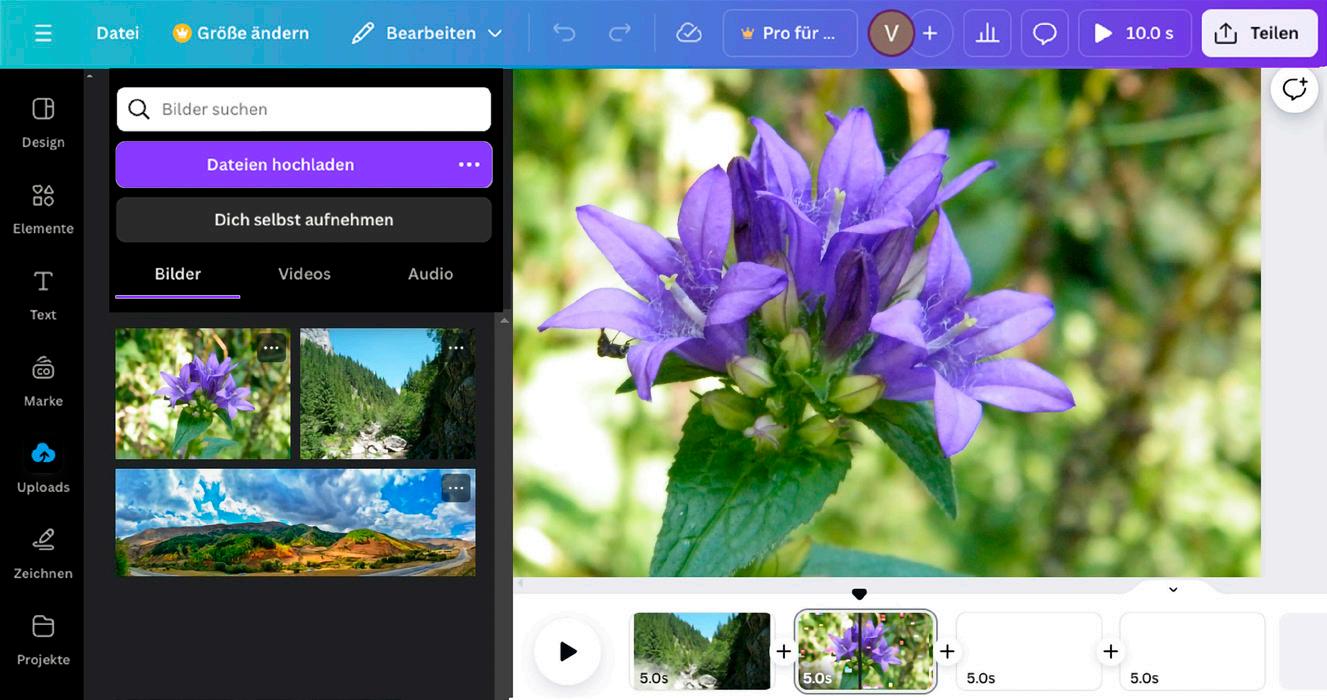Click the Pro für upgrade button
The height and width of the screenshot is (700, 1327).
coord(790,33)
